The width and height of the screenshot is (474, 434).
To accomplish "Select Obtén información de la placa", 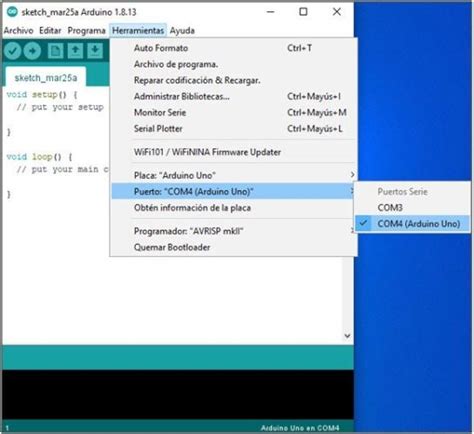I will 233,208.
